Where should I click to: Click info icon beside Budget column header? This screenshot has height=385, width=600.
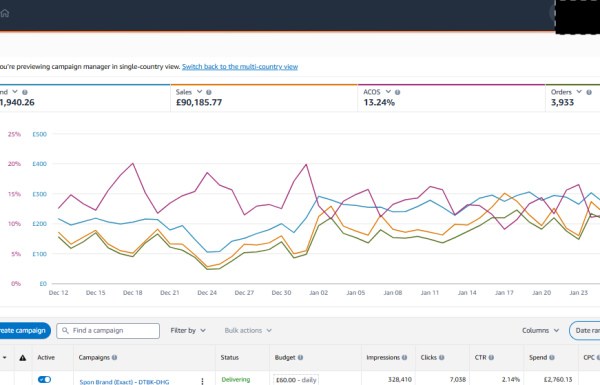coord(300,357)
